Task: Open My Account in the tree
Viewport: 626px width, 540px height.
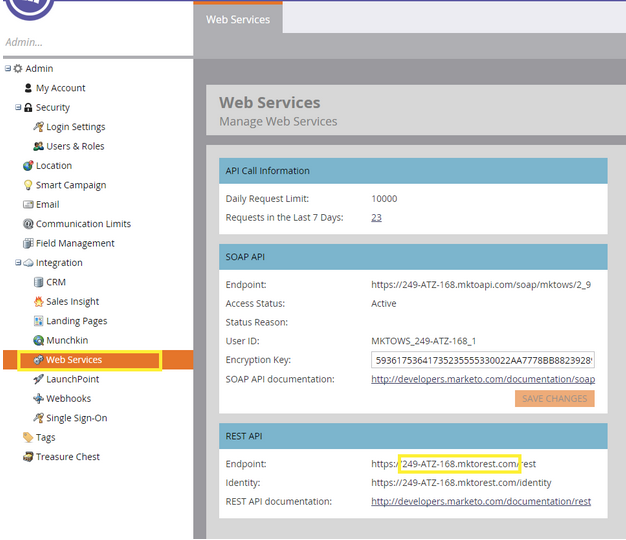Action: pos(61,88)
